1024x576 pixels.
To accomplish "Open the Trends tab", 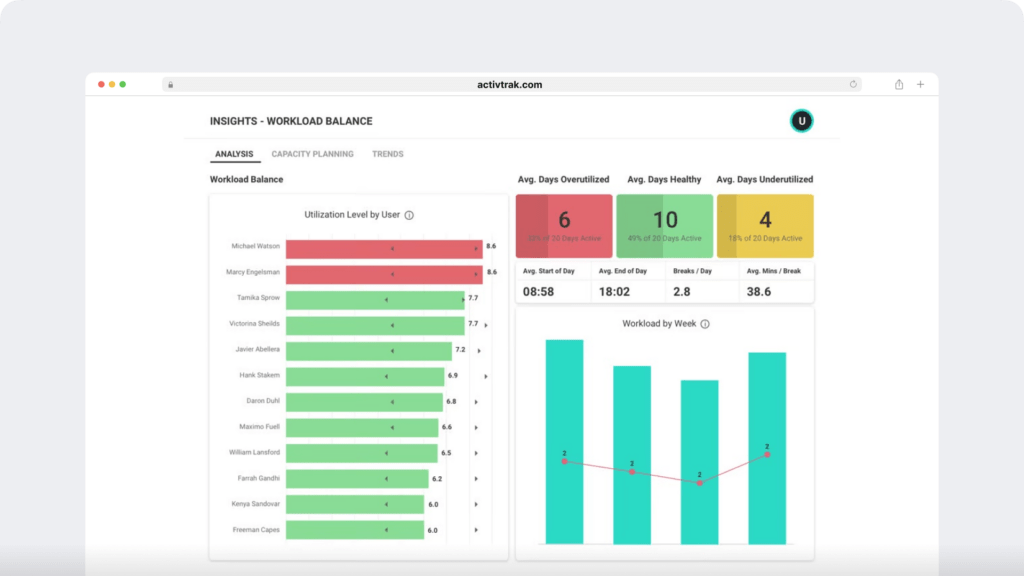I will click(x=387, y=154).
